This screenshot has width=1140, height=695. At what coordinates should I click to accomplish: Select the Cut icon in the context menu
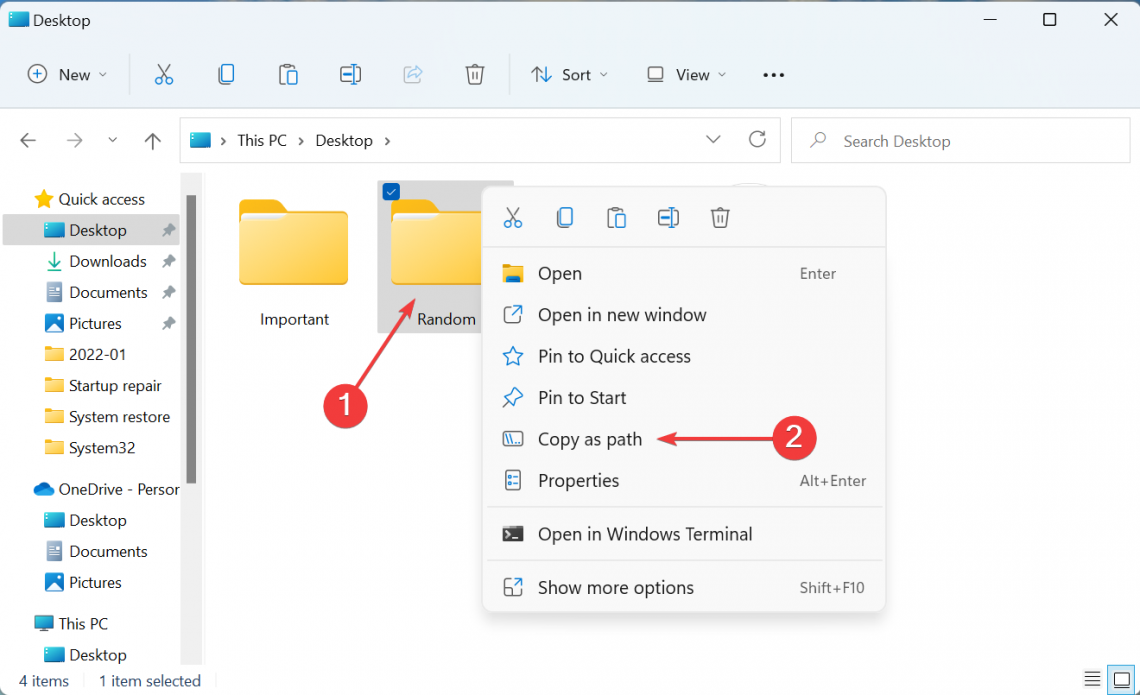[513, 217]
